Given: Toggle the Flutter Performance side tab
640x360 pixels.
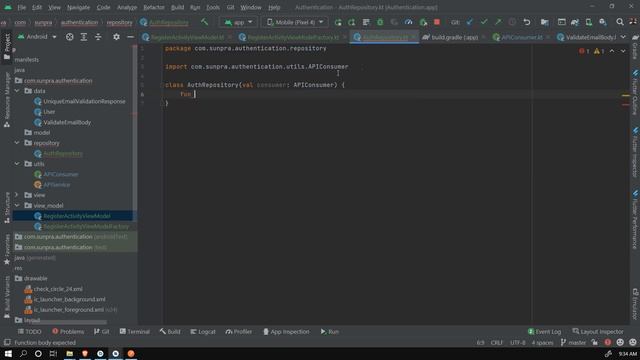Looking at the screenshot, I should click(635, 219).
